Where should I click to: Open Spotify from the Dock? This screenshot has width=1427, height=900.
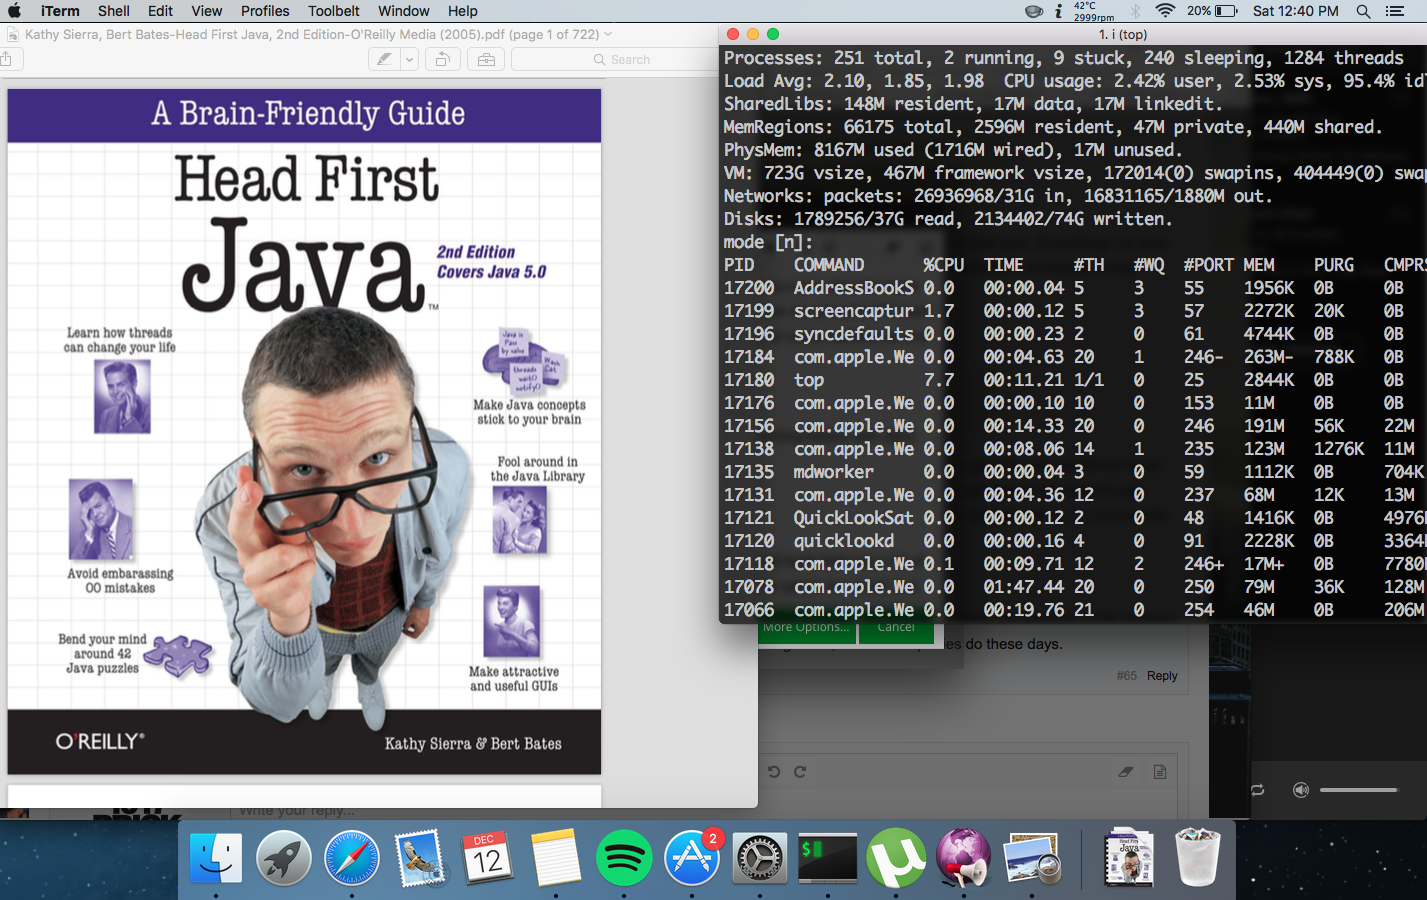tap(624, 857)
